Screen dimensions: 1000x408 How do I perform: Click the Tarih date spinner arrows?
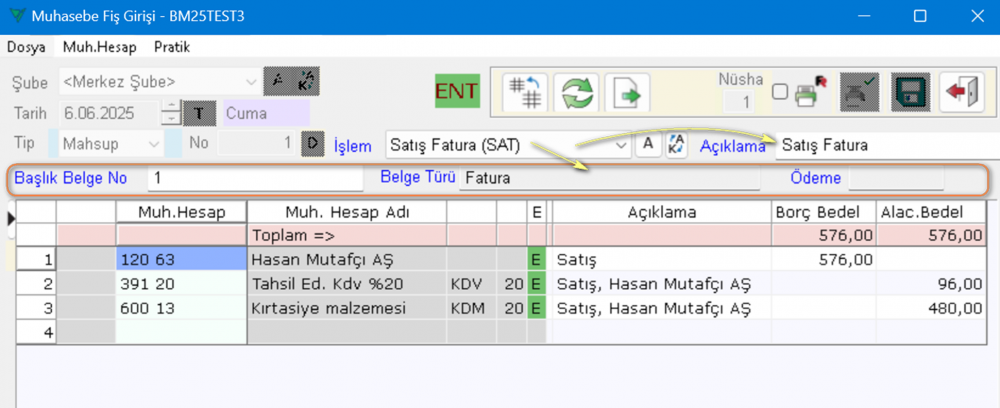pos(171,112)
